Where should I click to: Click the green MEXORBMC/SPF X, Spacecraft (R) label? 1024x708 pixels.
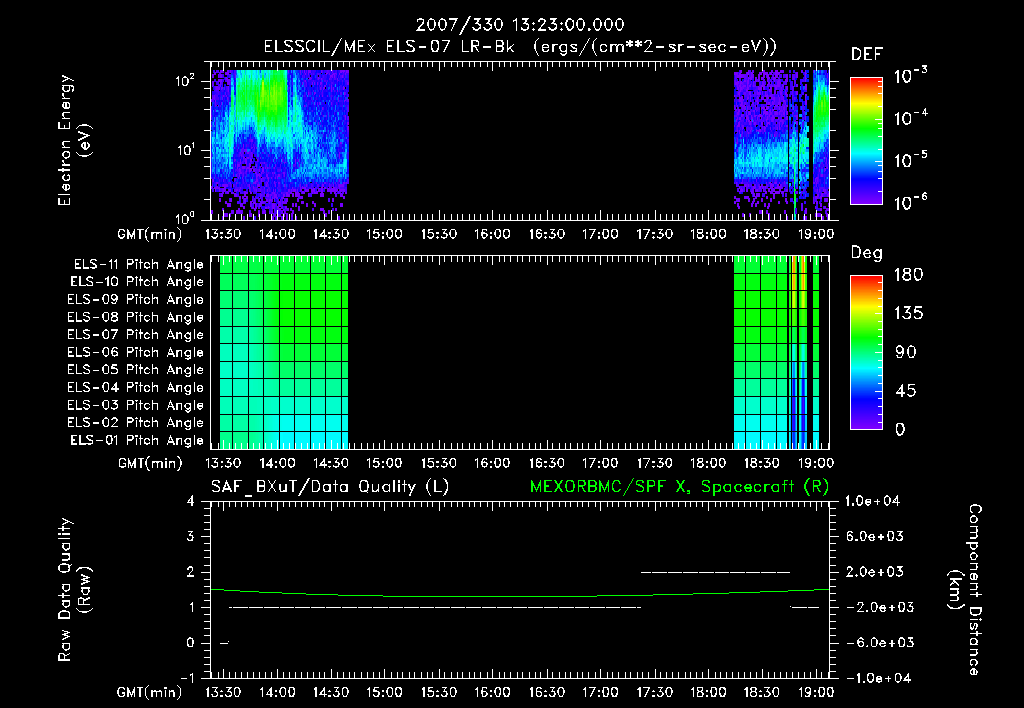[679, 487]
